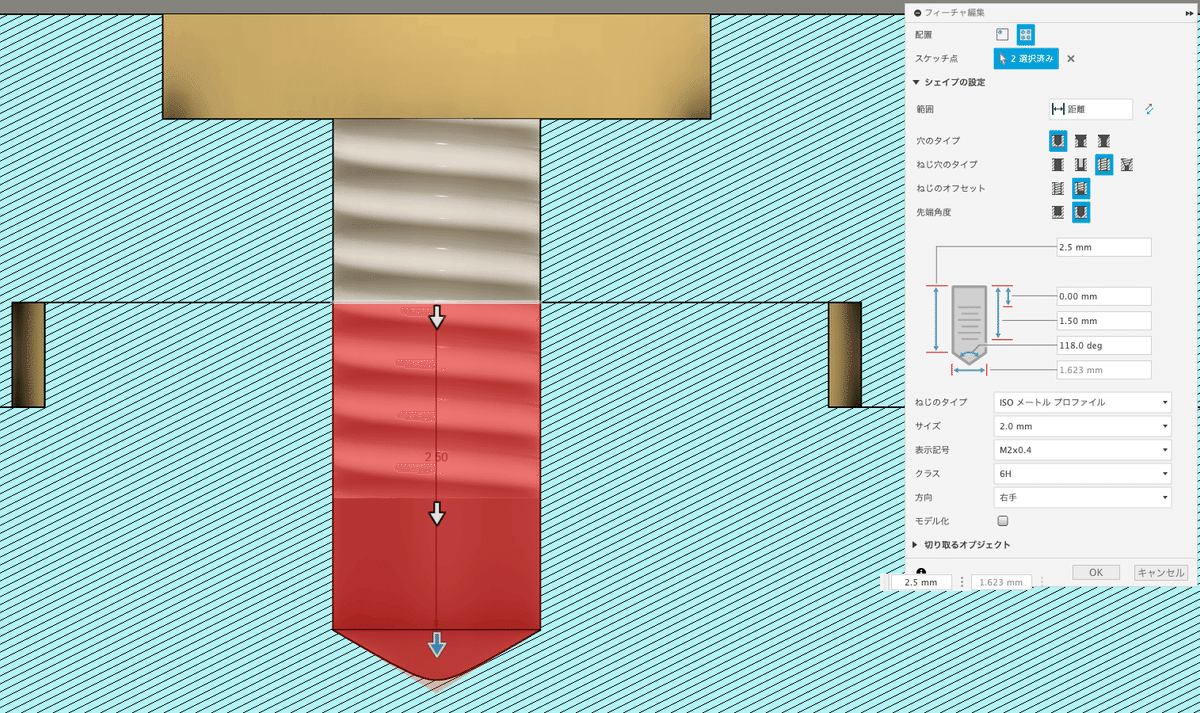This screenshot has height=713, width=1200.
Task: Select the single-point placement (配置) icon
Action: point(1003,35)
